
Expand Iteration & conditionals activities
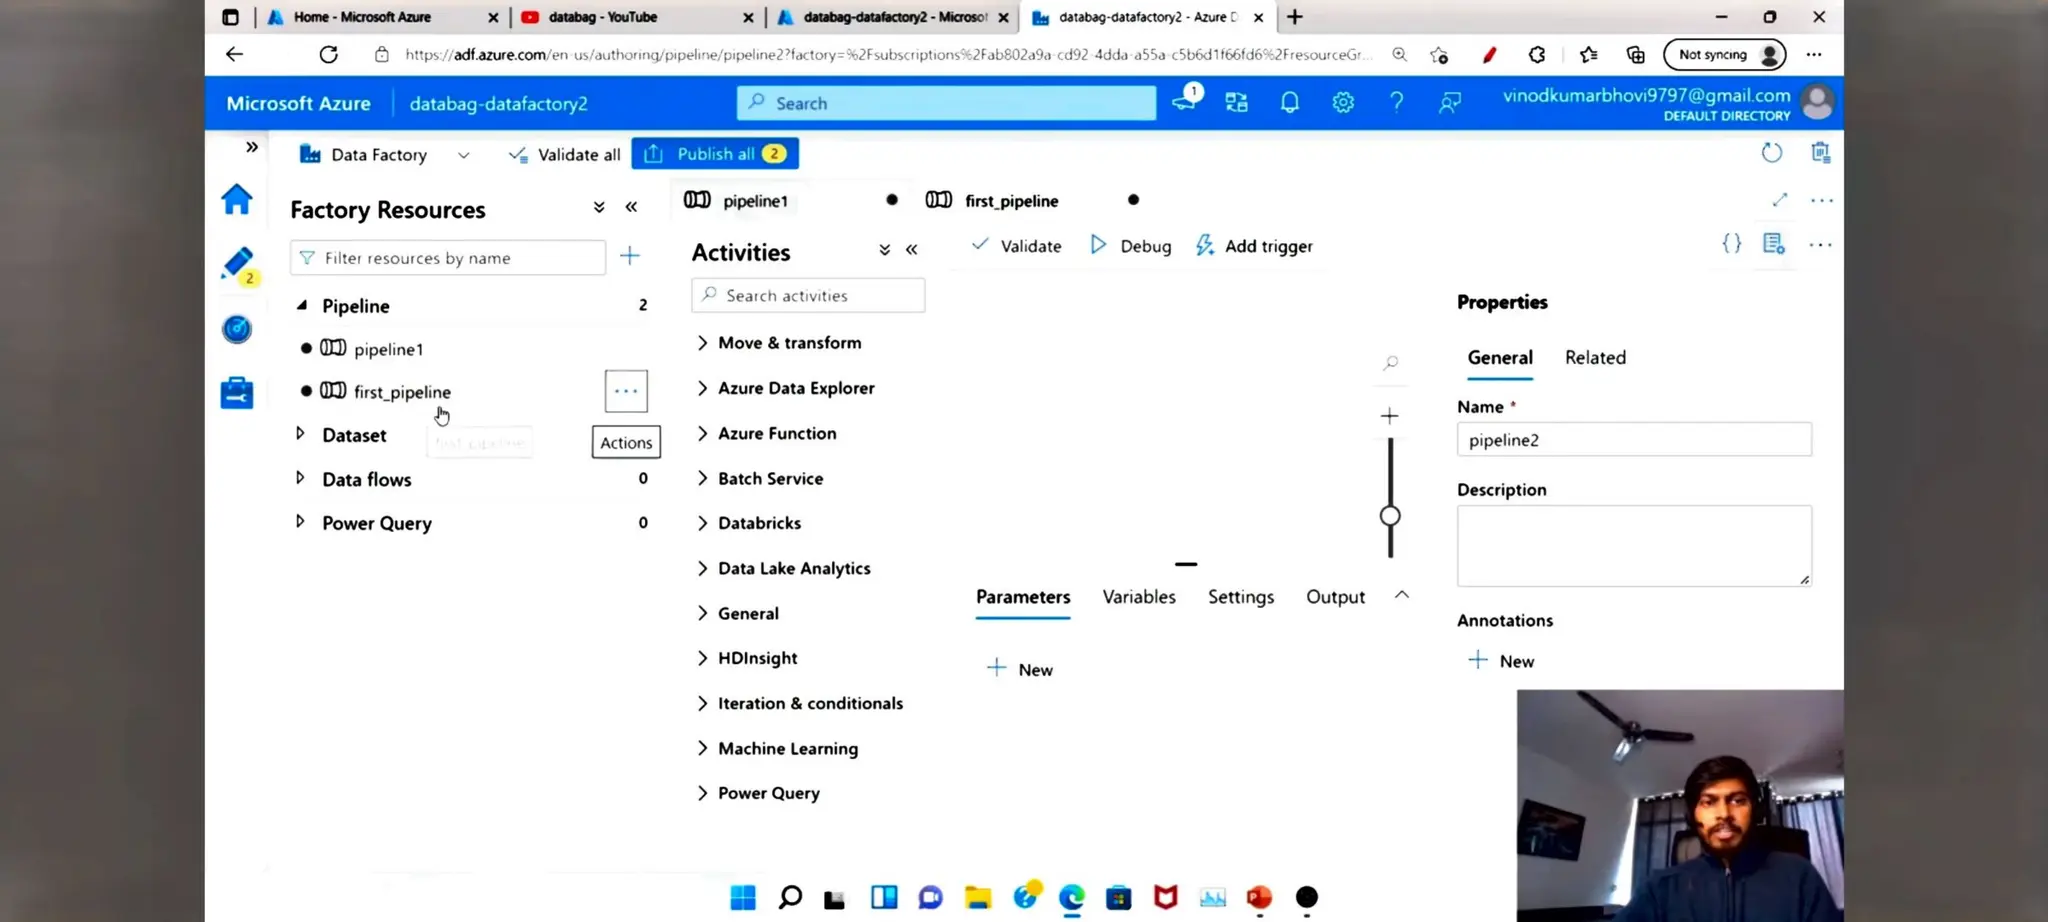coord(702,703)
